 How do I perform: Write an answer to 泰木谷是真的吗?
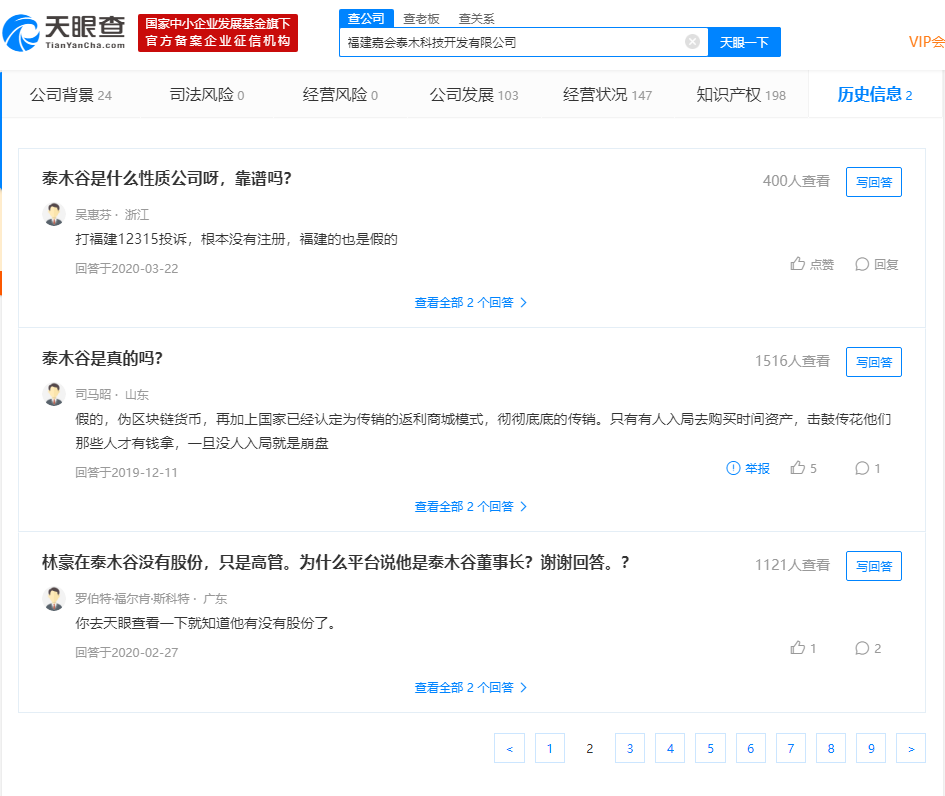pos(874,362)
